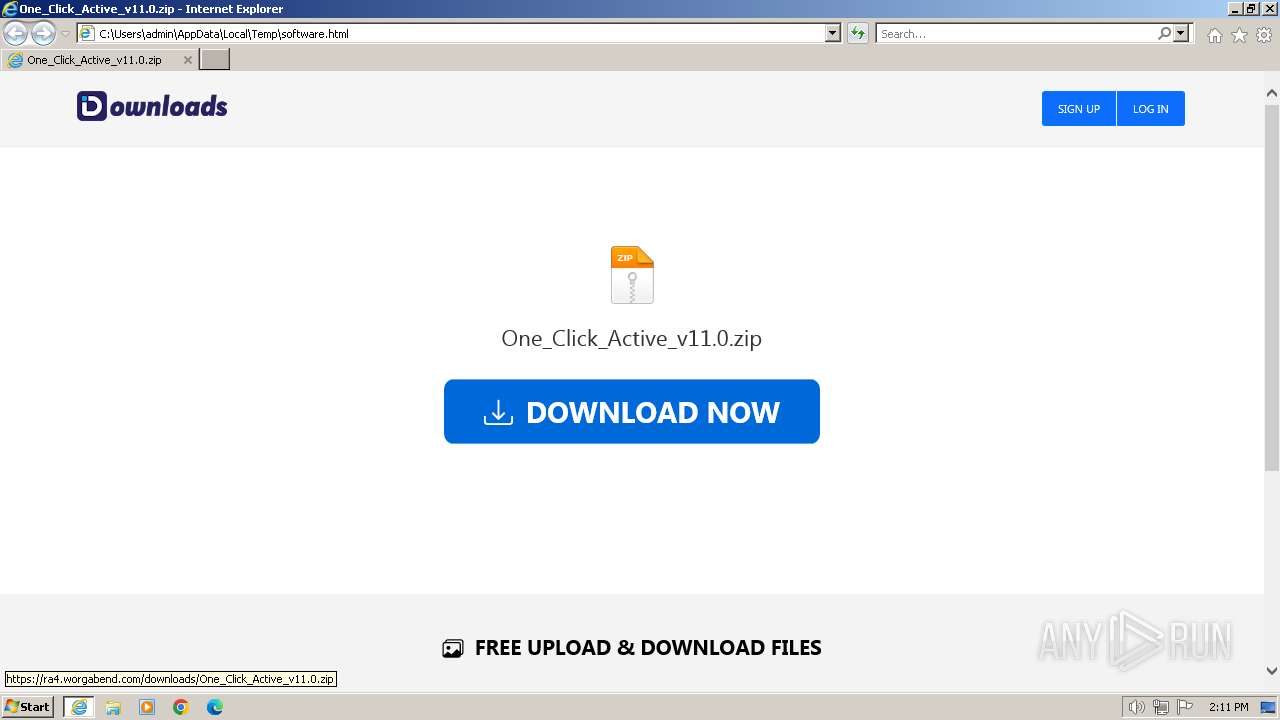Click the magnifier search icon
Viewport: 1280px width, 720px height.
(x=1164, y=34)
